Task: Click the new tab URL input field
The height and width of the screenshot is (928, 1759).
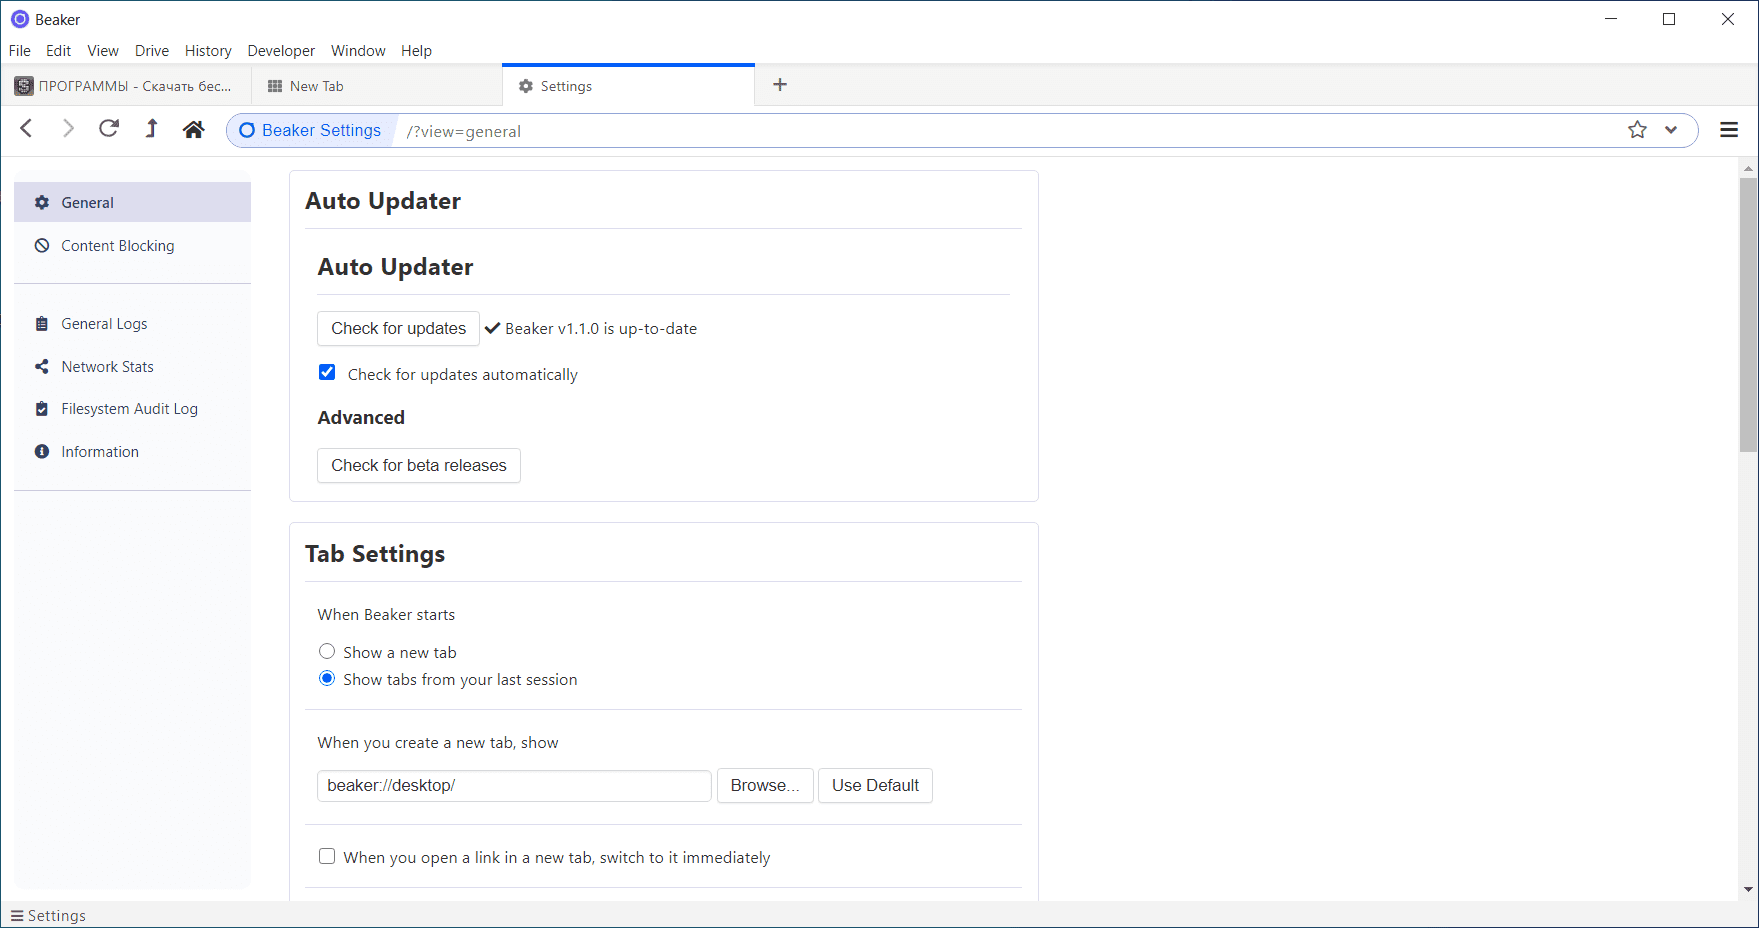Action: point(514,786)
